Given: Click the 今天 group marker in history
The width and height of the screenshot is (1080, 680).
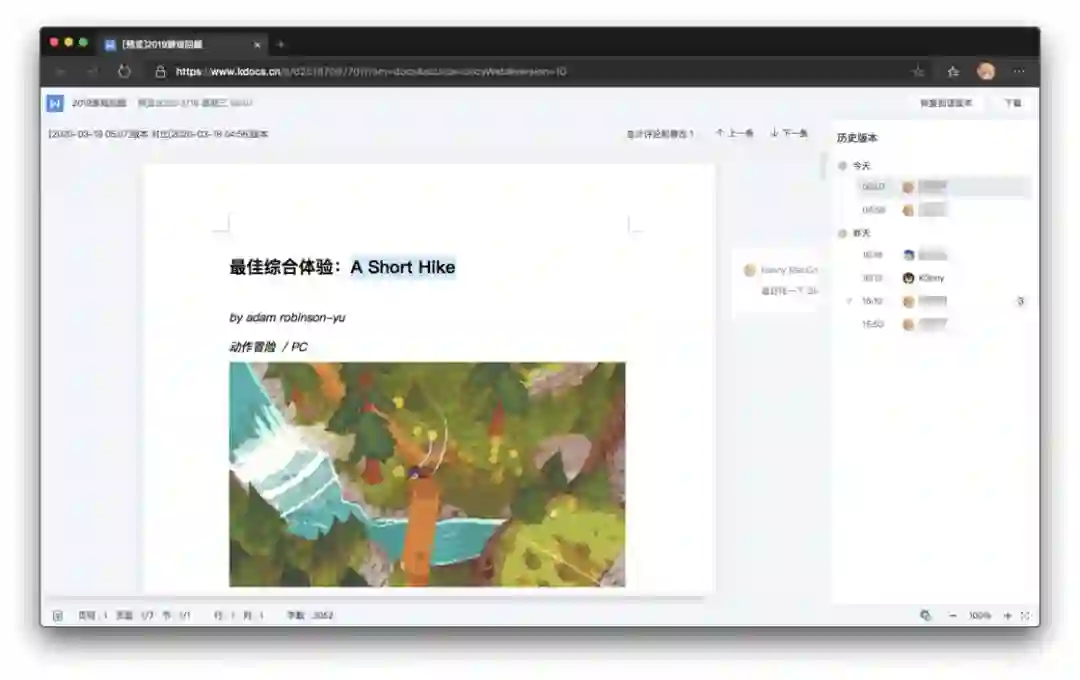Looking at the screenshot, I should point(842,166).
